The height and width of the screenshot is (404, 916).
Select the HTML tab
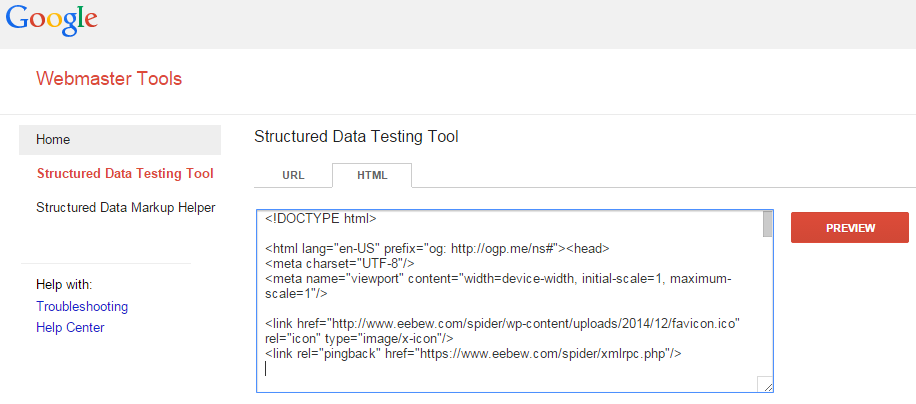[372, 175]
